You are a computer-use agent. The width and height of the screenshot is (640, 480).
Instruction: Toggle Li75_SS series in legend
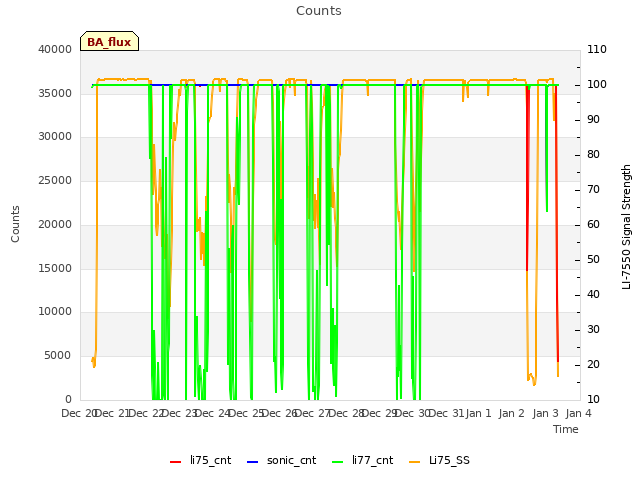pos(439,460)
